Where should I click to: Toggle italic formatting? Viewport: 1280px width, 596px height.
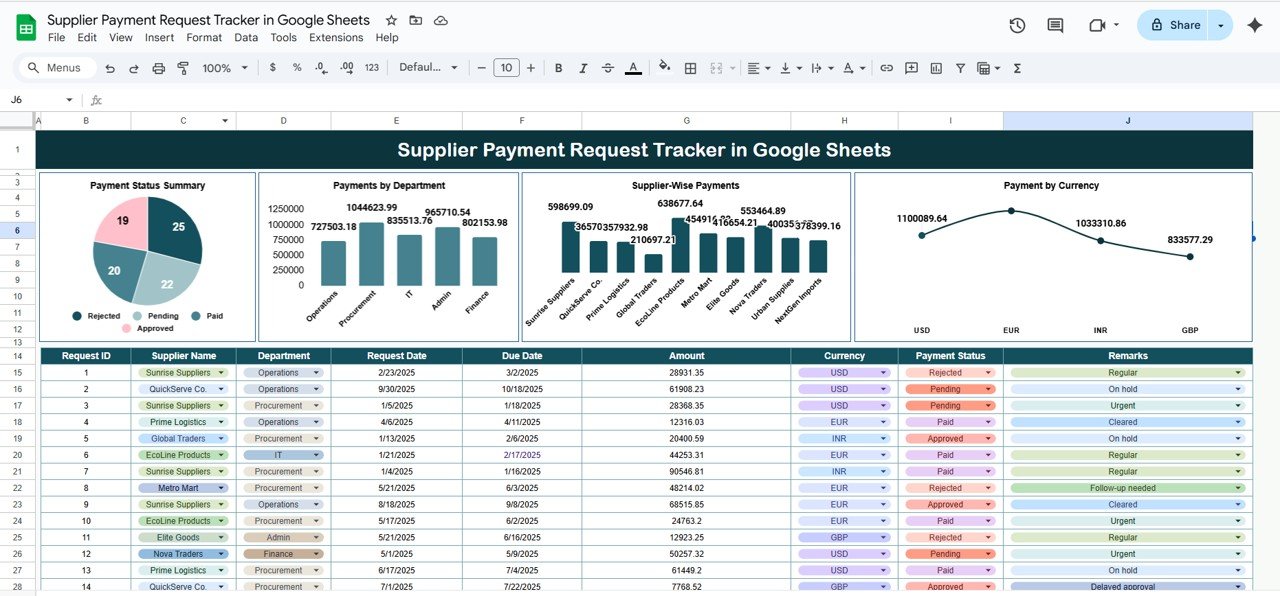pos(583,68)
